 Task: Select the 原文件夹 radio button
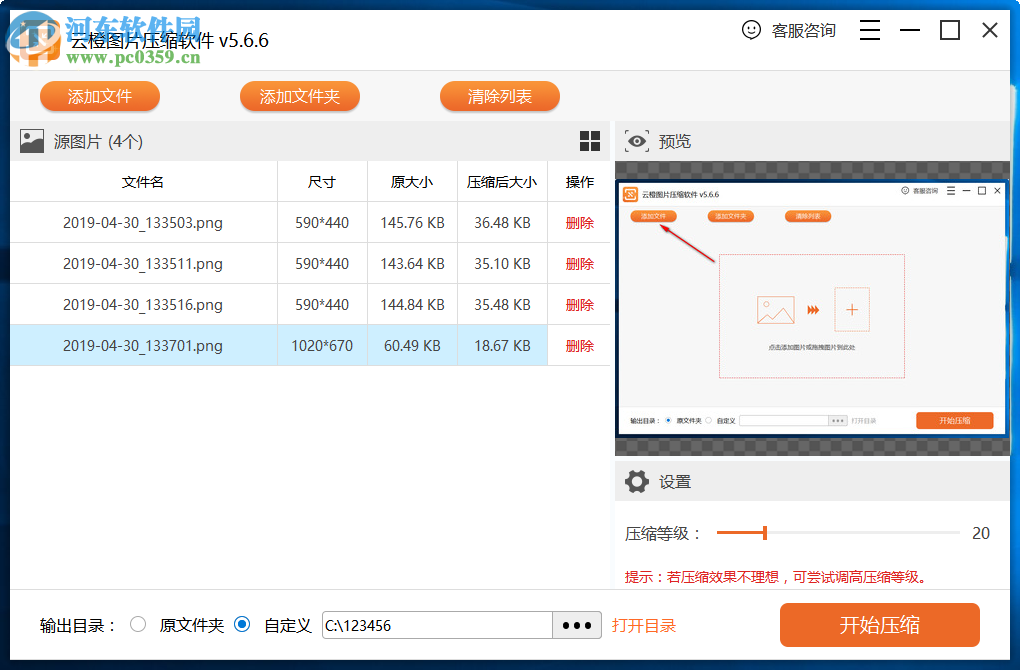coord(139,624)
